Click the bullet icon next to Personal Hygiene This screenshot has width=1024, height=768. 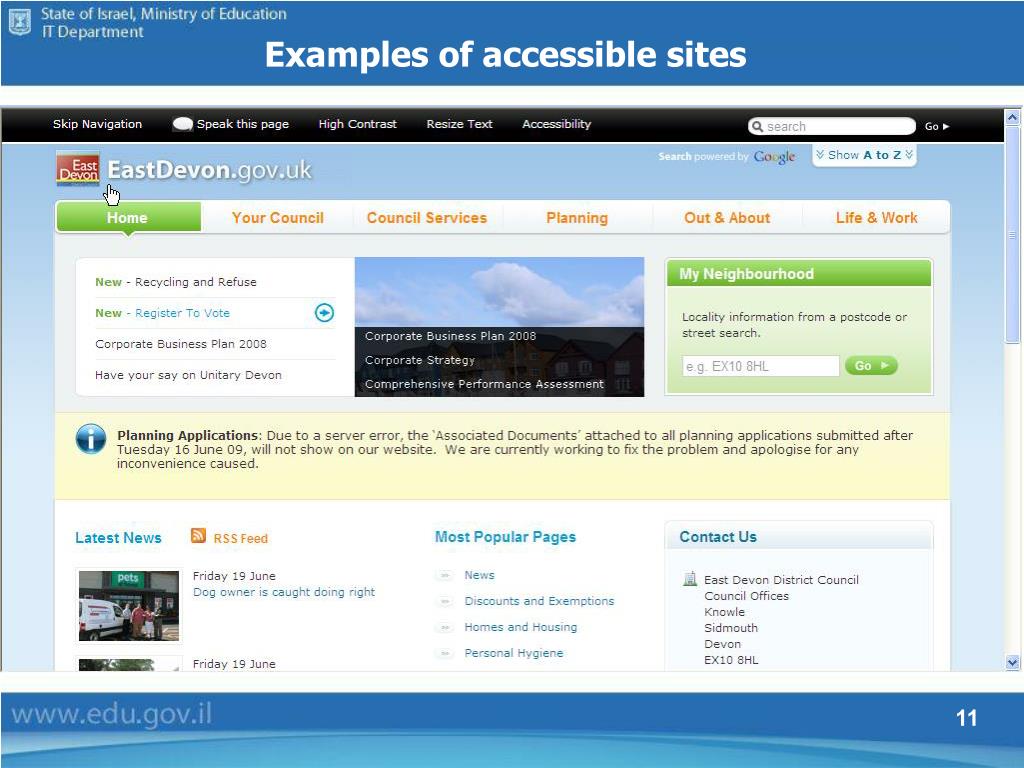coord(445,653)
